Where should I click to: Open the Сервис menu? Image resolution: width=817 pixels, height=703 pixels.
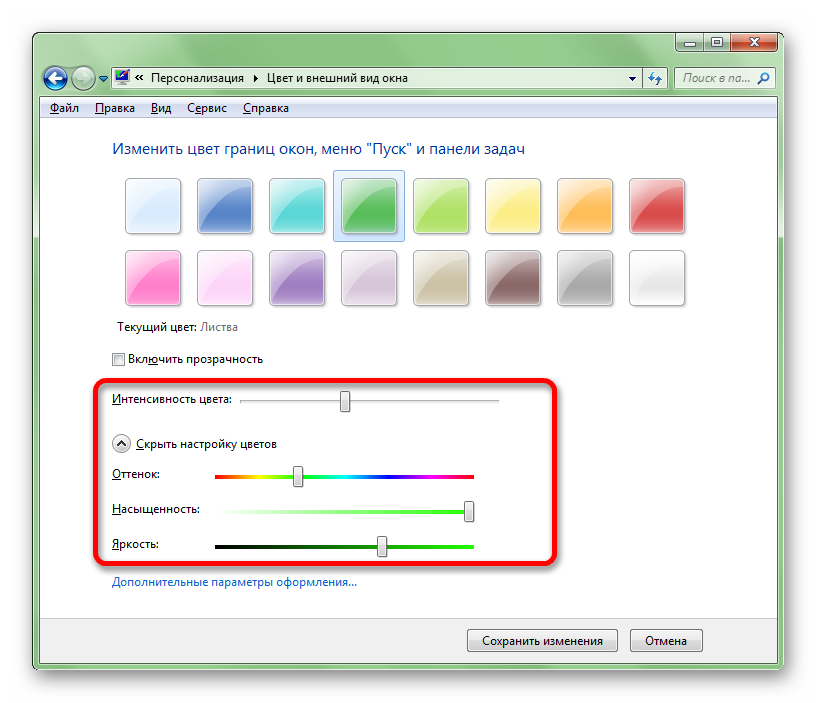coord(207,108)
